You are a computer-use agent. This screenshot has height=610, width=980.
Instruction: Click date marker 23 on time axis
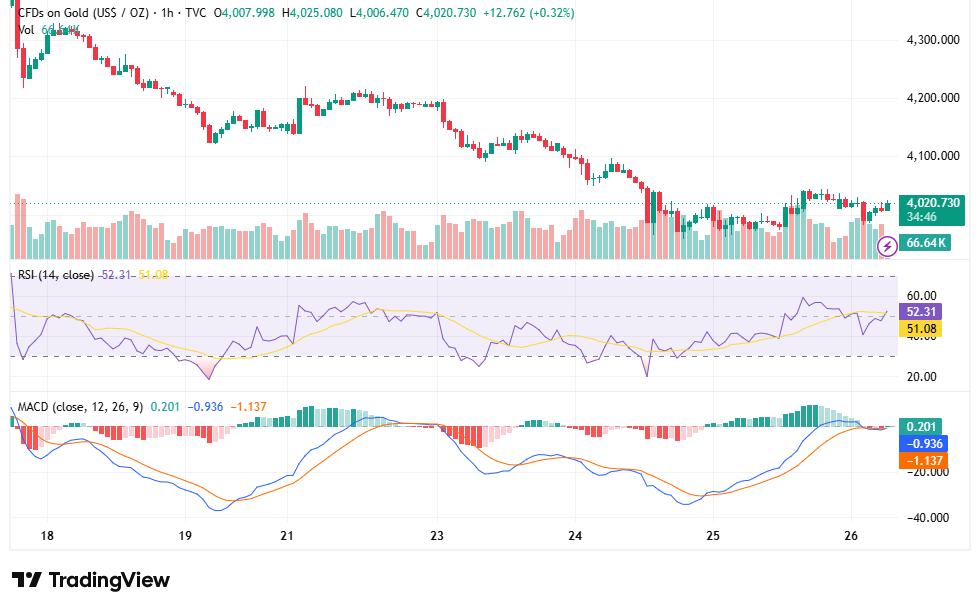tap(437, 536)
